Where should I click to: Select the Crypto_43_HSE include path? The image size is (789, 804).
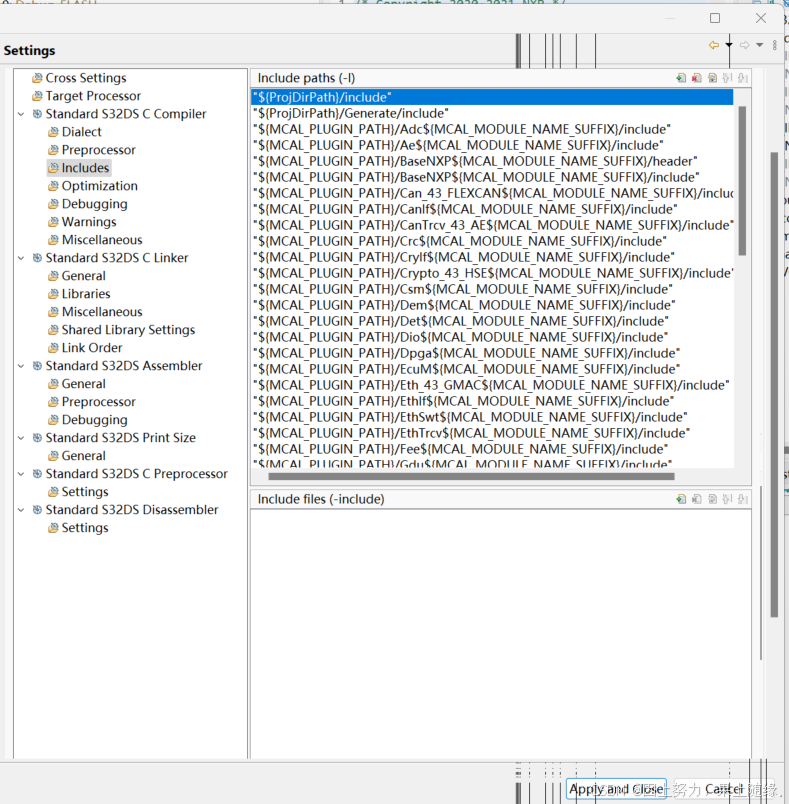pos(492,273)
